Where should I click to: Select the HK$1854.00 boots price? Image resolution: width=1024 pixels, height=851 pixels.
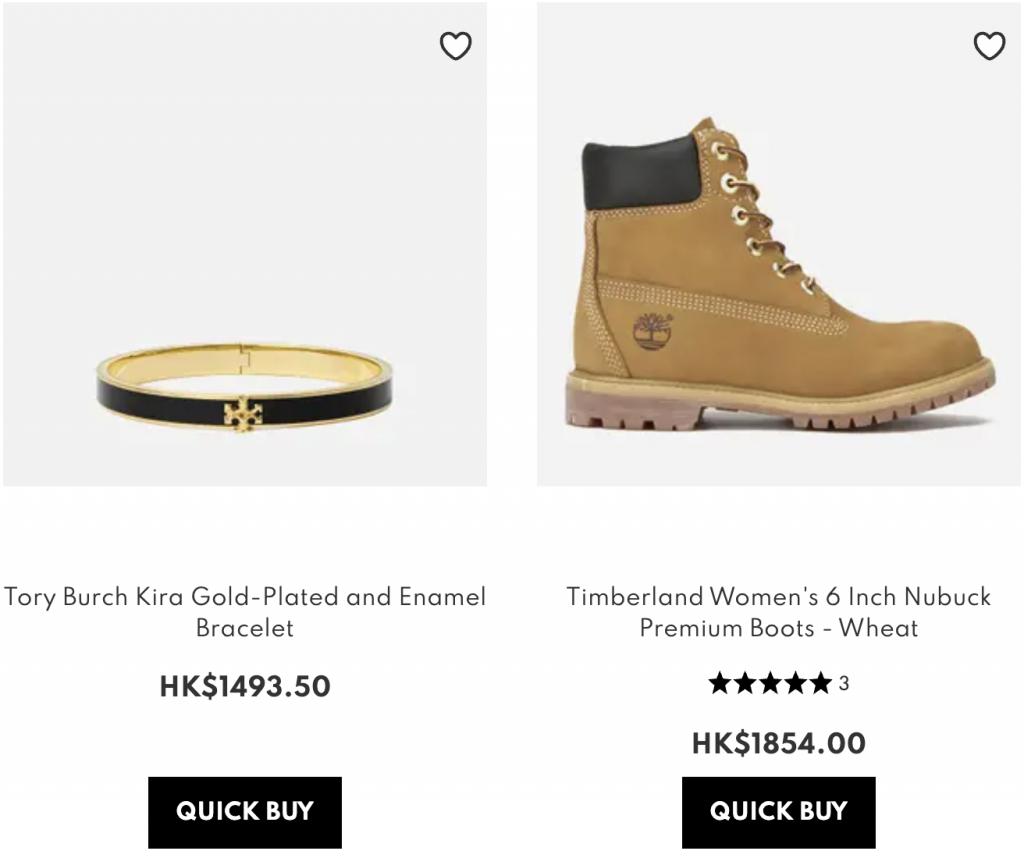pos(778,744)
